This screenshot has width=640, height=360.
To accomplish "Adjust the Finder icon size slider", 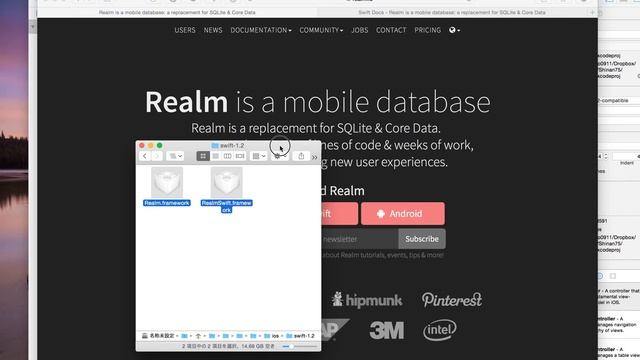I will (x=300, y=347).
